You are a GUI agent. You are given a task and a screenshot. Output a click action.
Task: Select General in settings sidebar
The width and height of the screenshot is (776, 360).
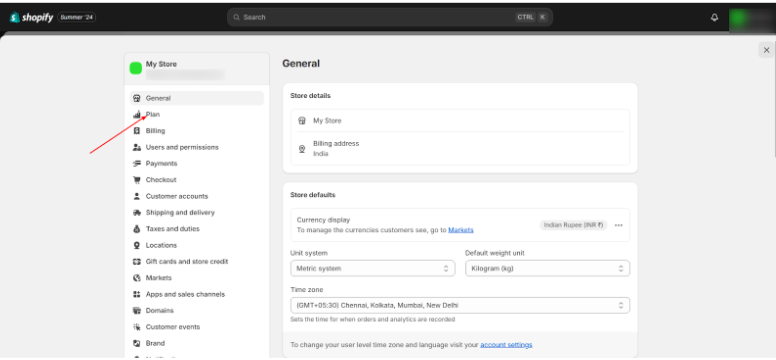pos(196,98)
